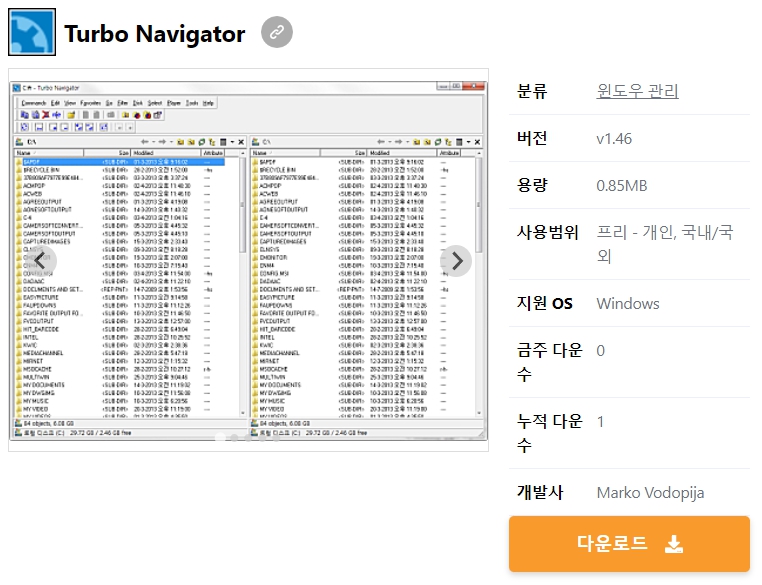762x585 pixels.
Task: Show the previous screenshot with left arrow
Action: point(41,261)
